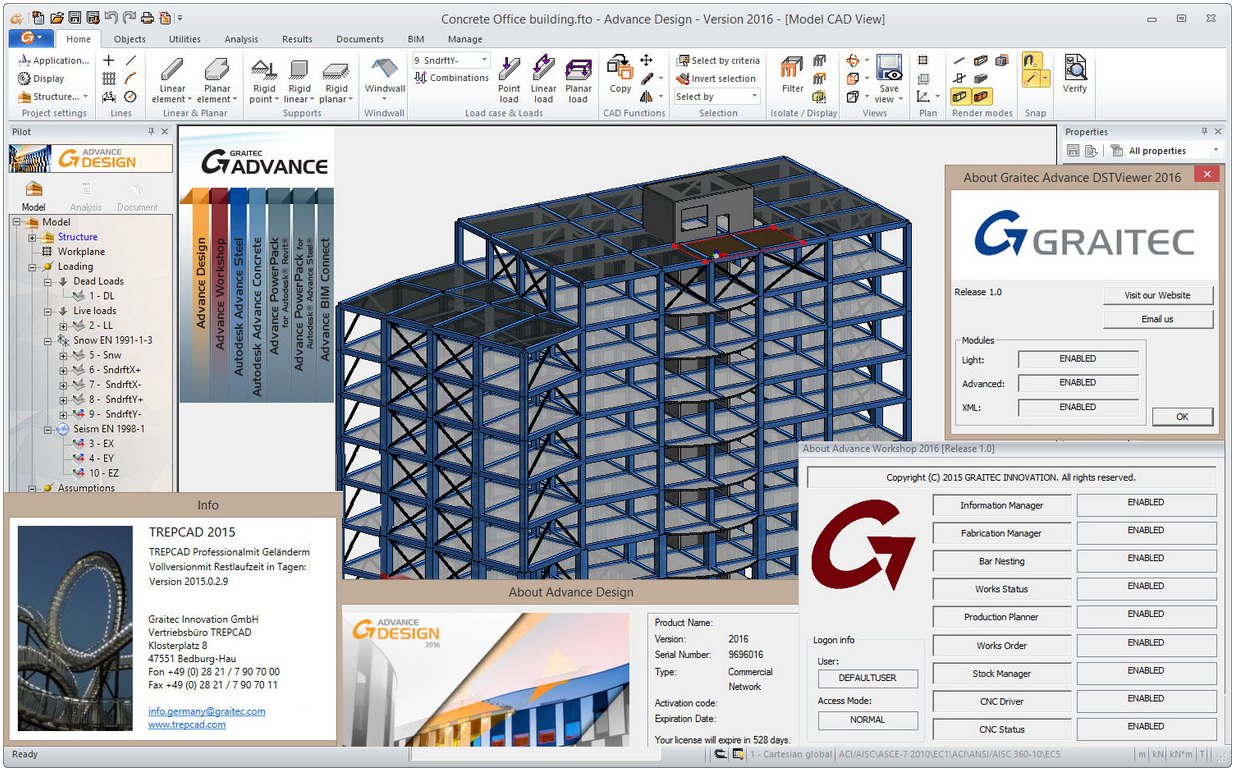Close the About Graitec Advance DSTViewer dialog
The height and width of the screenshot is (769, 1234).
click(1208, 175)
